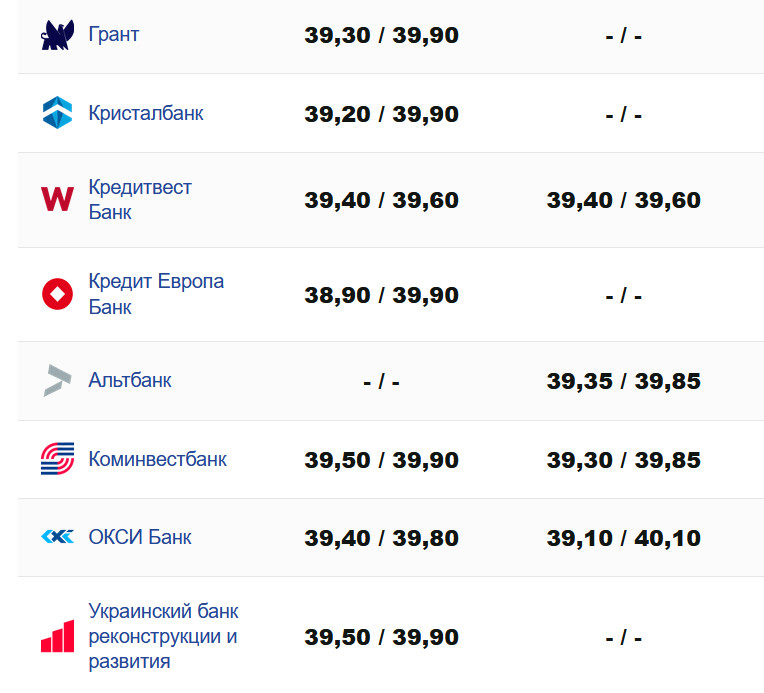Click the ОКСИ Банк logo icon
This screenshot has height=693, width=764.
(57, 537)
